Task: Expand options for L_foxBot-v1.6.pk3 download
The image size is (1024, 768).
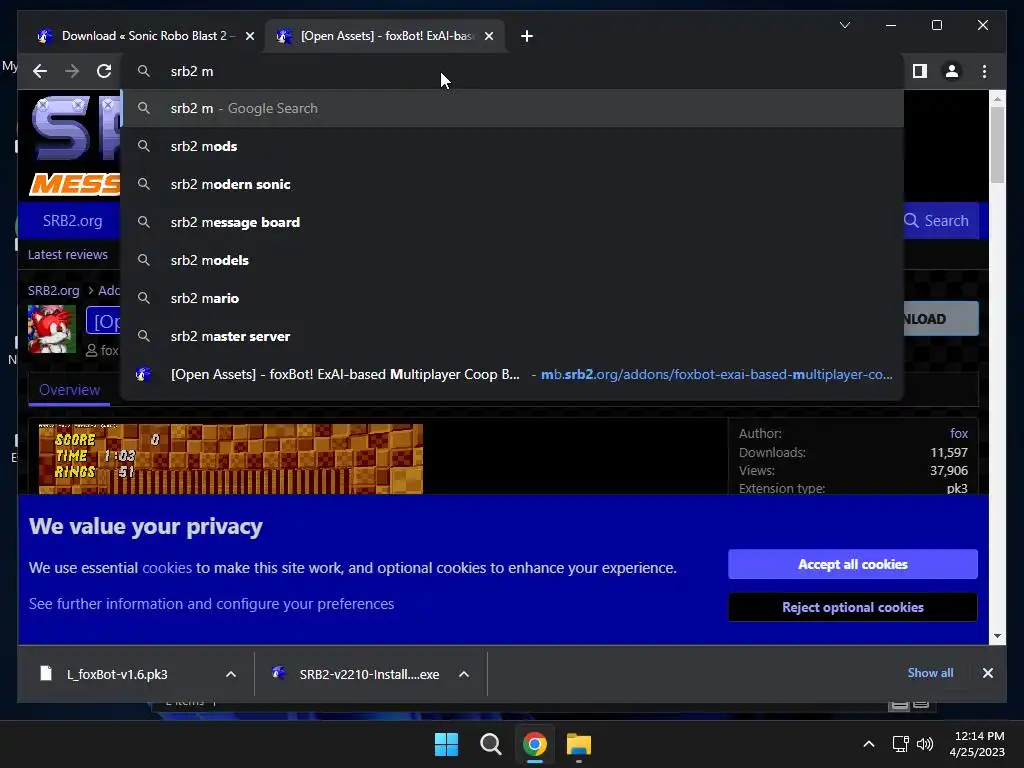Action: coord(231,674)
